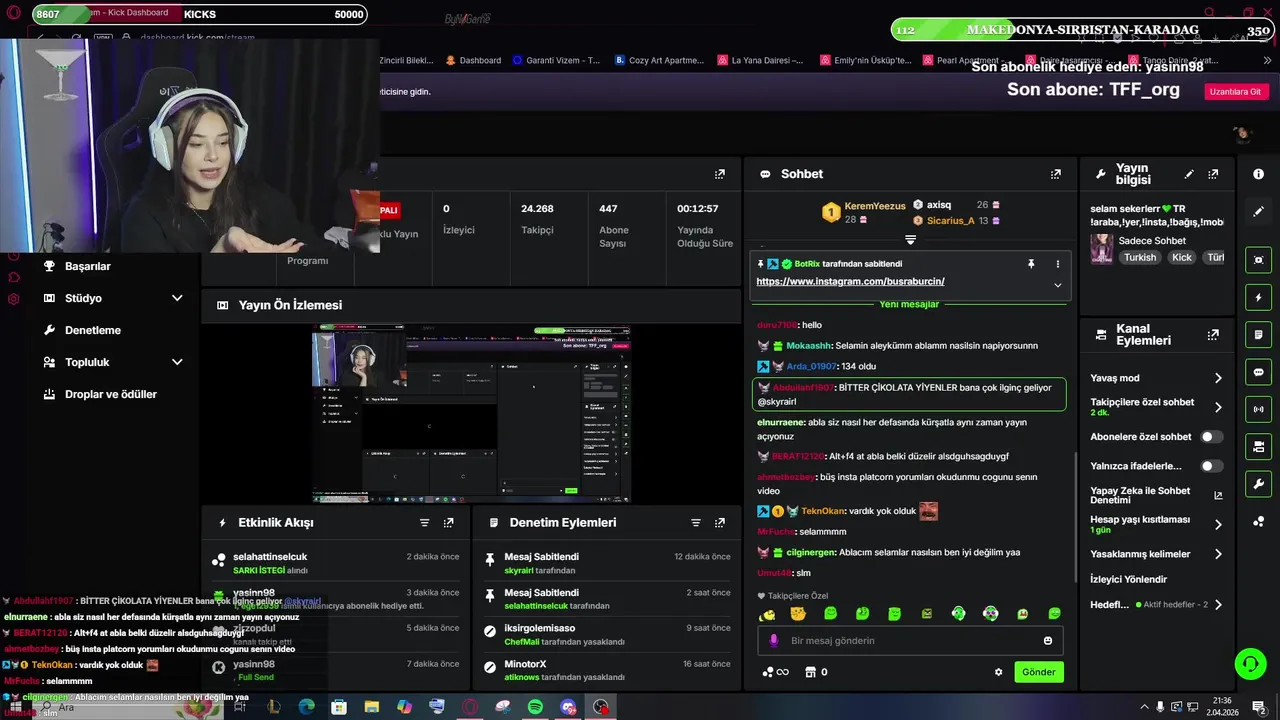
Task: Click the purple microphone icon in message box
Action: tap(773, 641)
